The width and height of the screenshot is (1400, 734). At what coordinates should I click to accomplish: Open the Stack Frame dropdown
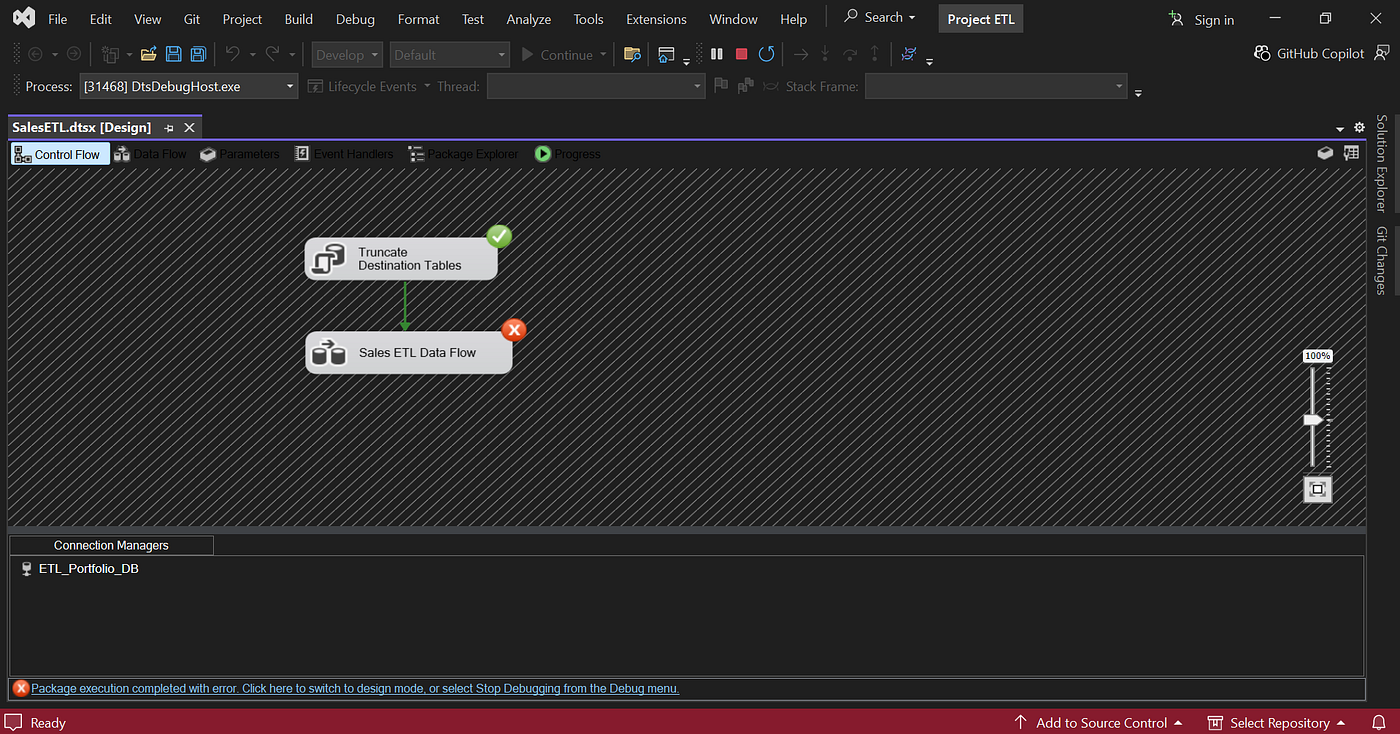click(x=996, y=87)
